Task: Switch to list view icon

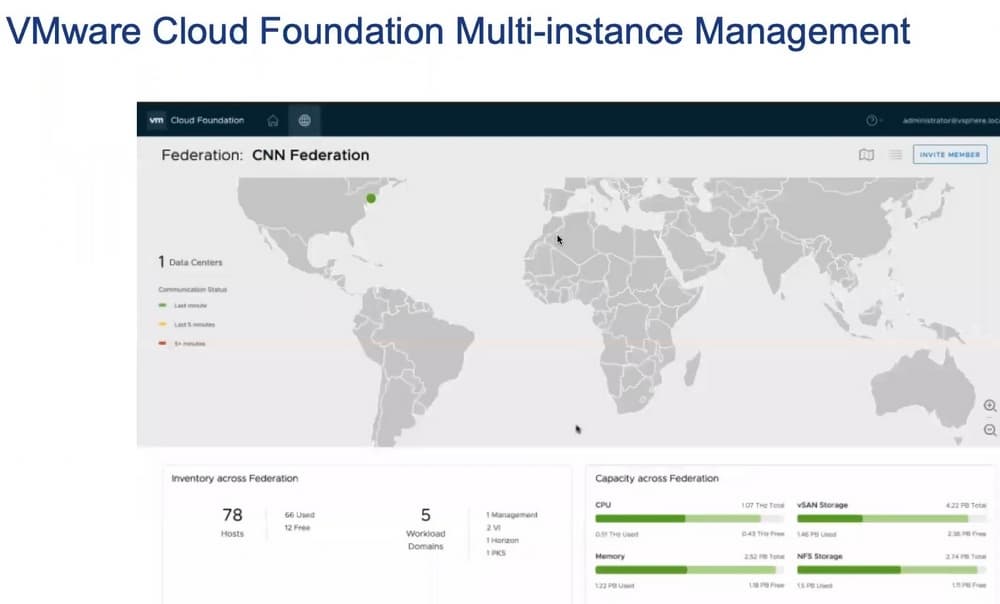Action: point(895,154)
